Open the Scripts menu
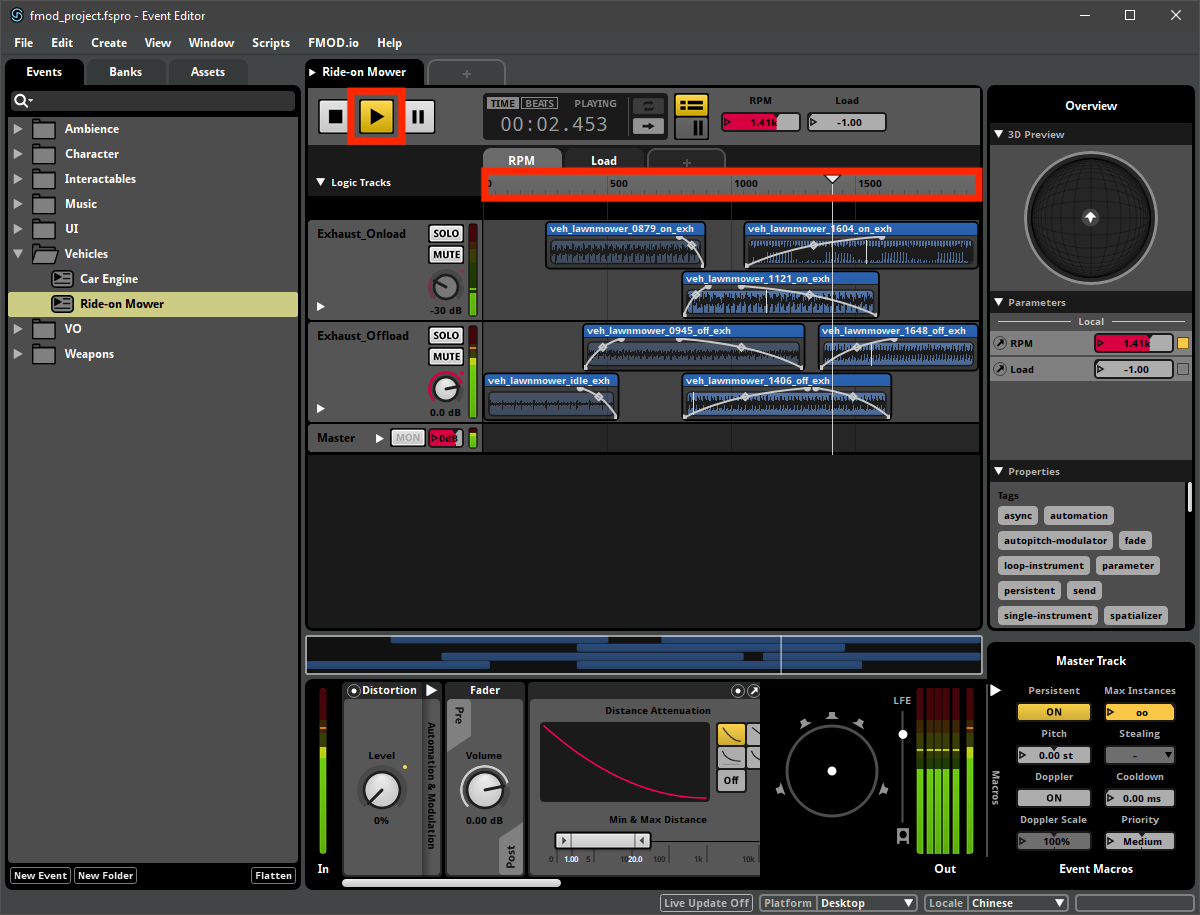1200x915 pixels. pyautogui.click(x=271, y=43)
